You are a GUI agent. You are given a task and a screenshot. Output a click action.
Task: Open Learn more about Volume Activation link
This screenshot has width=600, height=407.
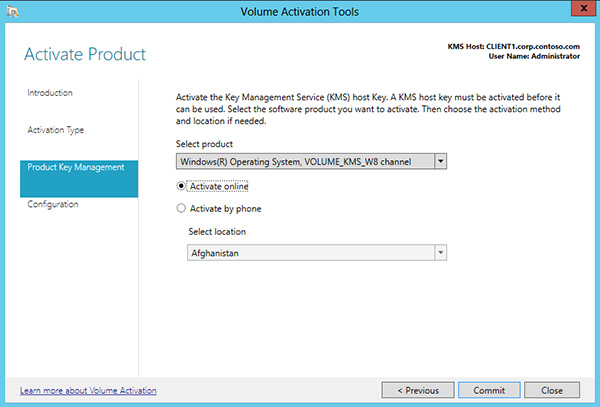click(x=88, y=390)
